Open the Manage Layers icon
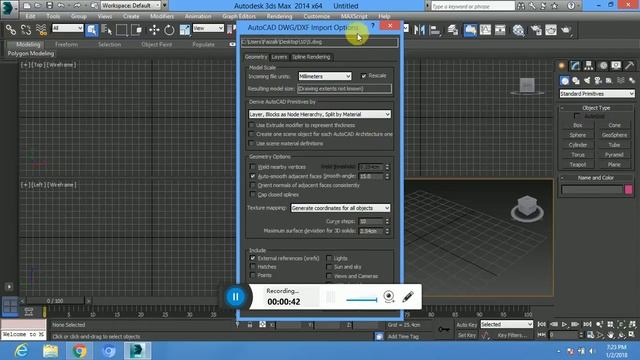This screenshot has height=360, width=640. tap(453, 30)
